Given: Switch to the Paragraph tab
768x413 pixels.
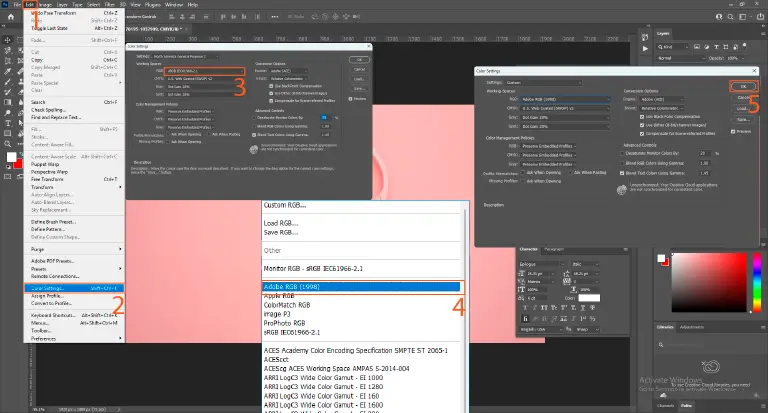Looking at the screenshot, I should 554,249.
